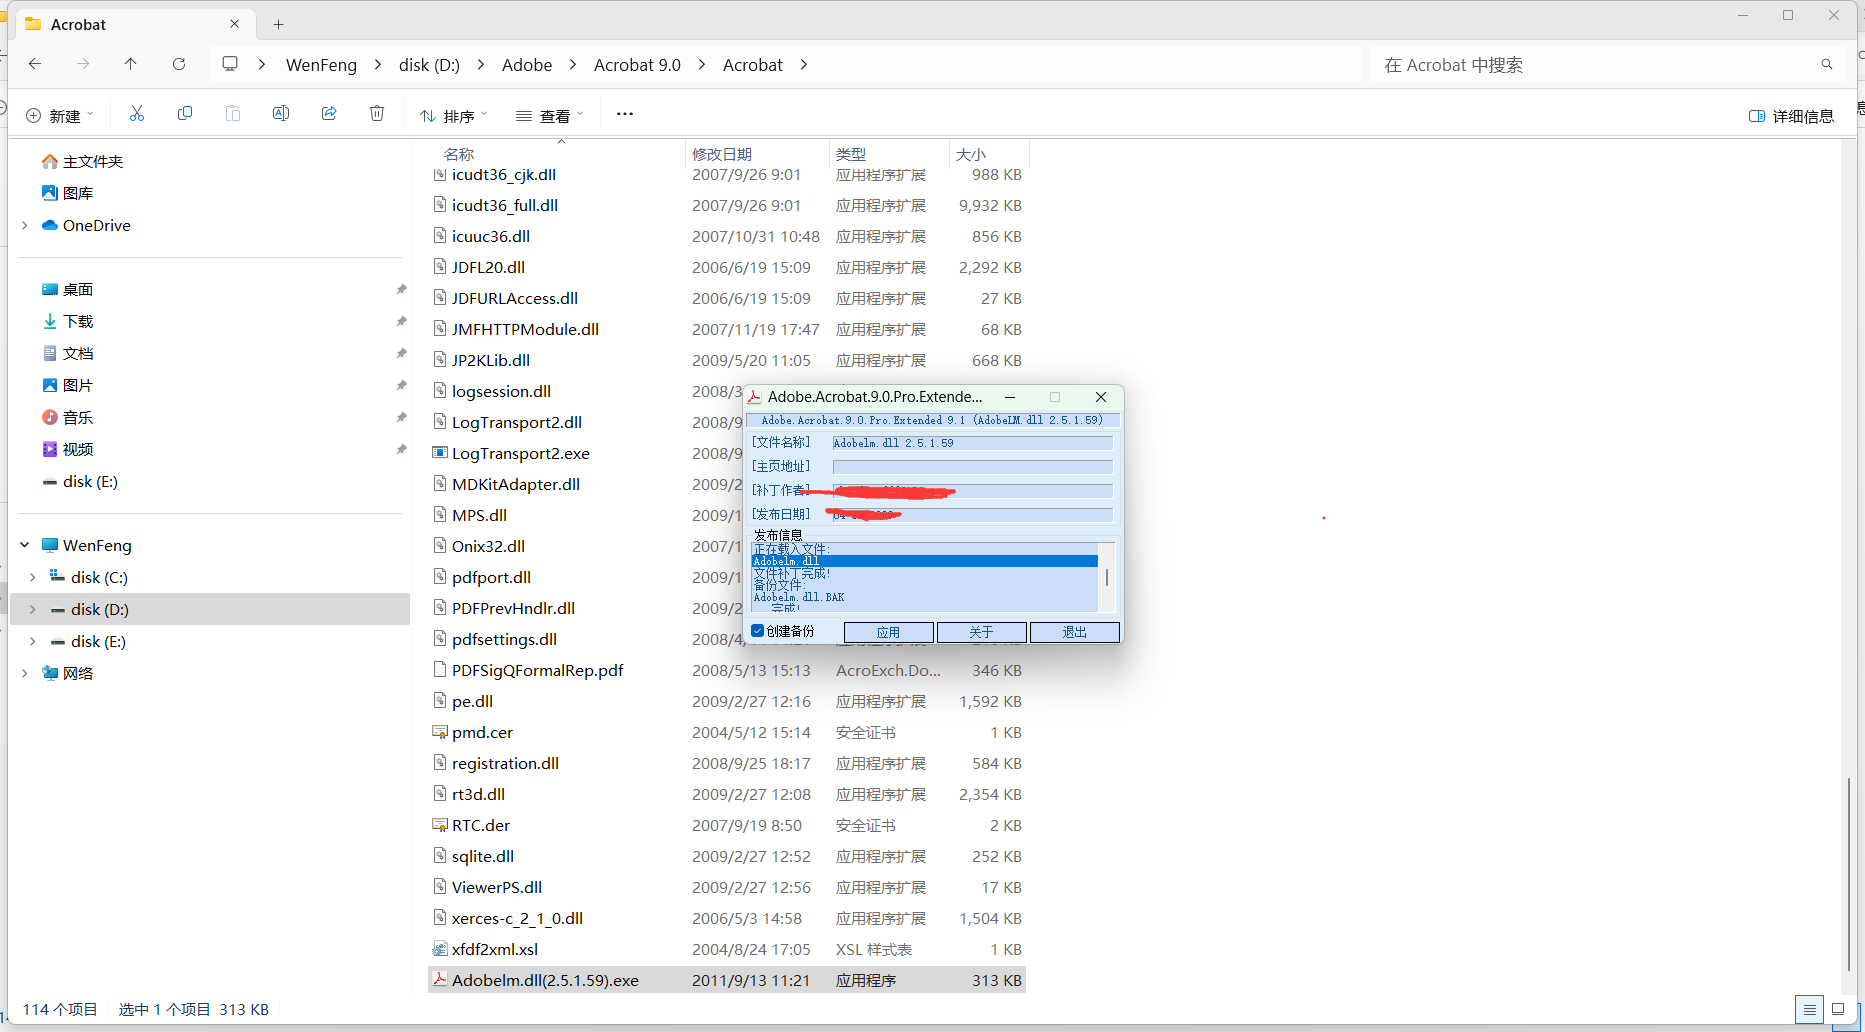Refresh the current folder view
The height and width of the screenshot is (1032, 1865).
click(x=179, y=64)
